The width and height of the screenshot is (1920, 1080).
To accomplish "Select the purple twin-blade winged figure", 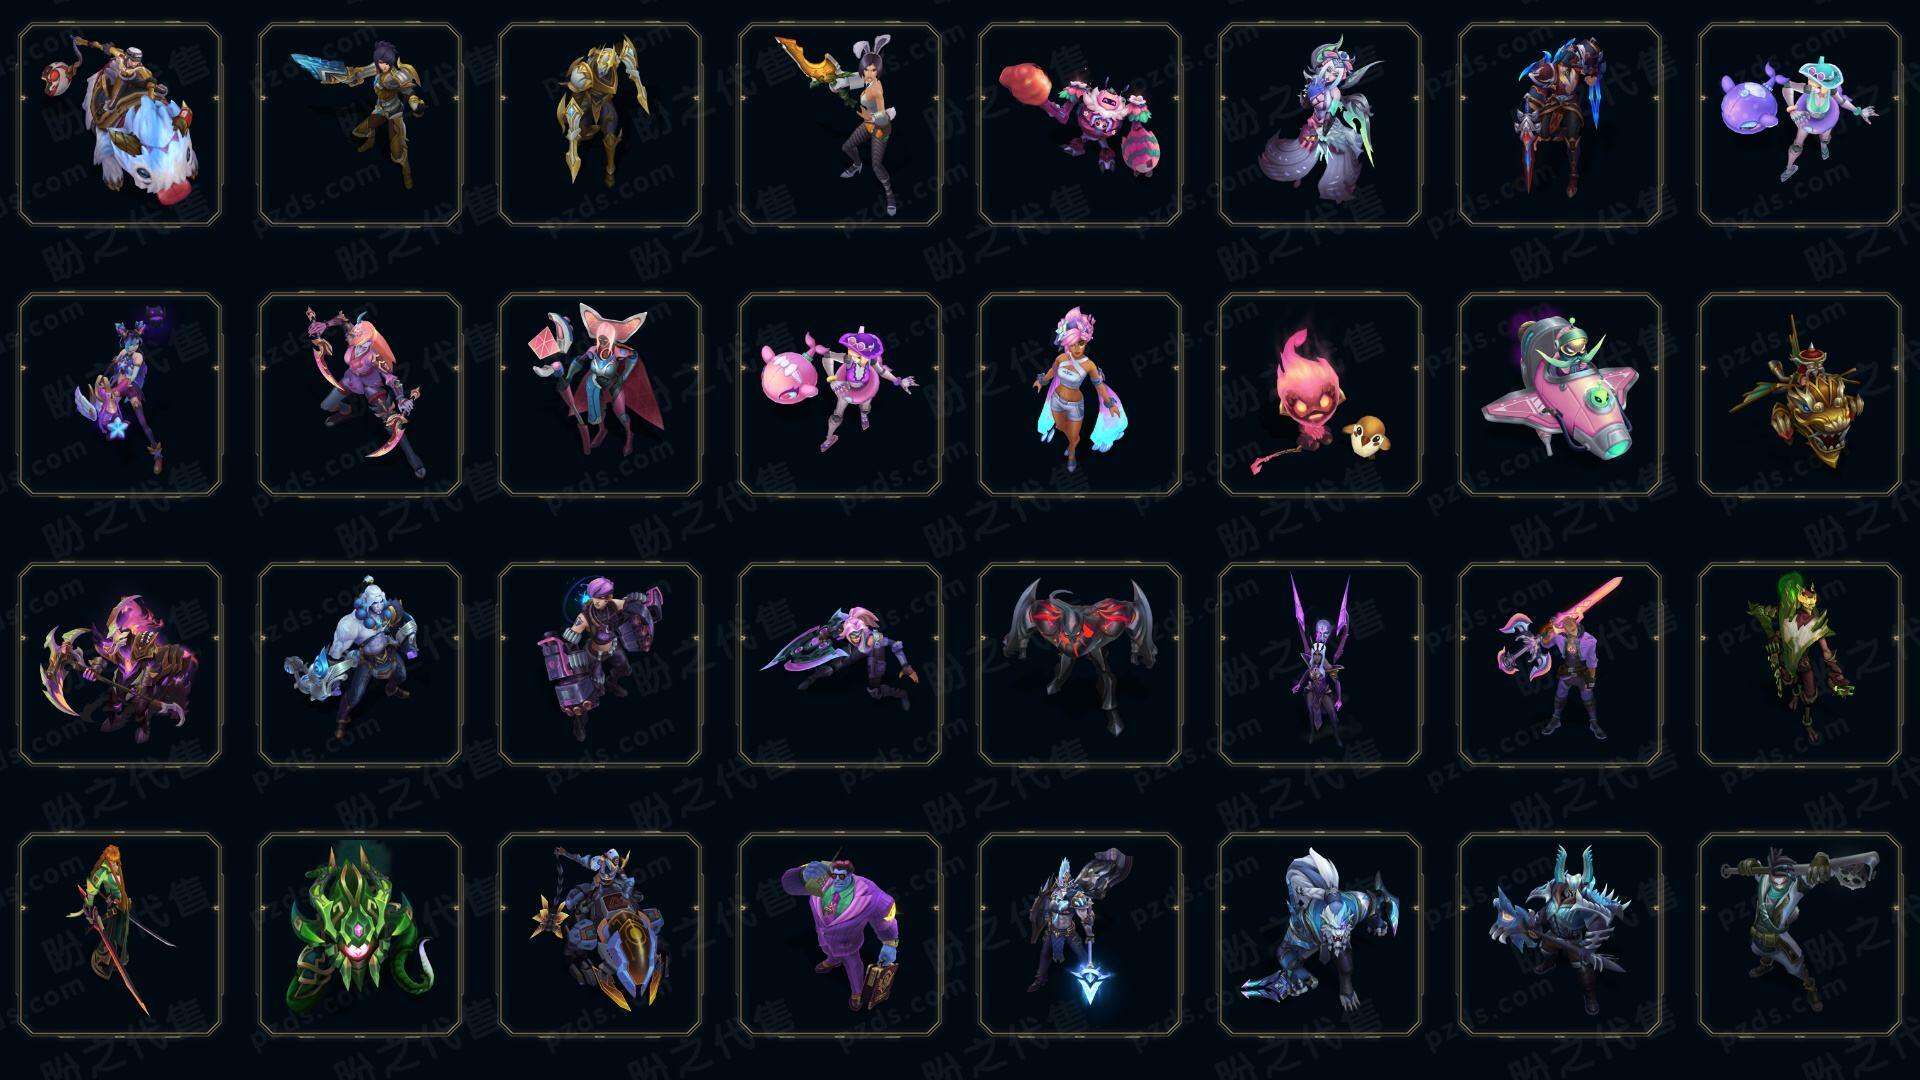I will click(1320, 665).
